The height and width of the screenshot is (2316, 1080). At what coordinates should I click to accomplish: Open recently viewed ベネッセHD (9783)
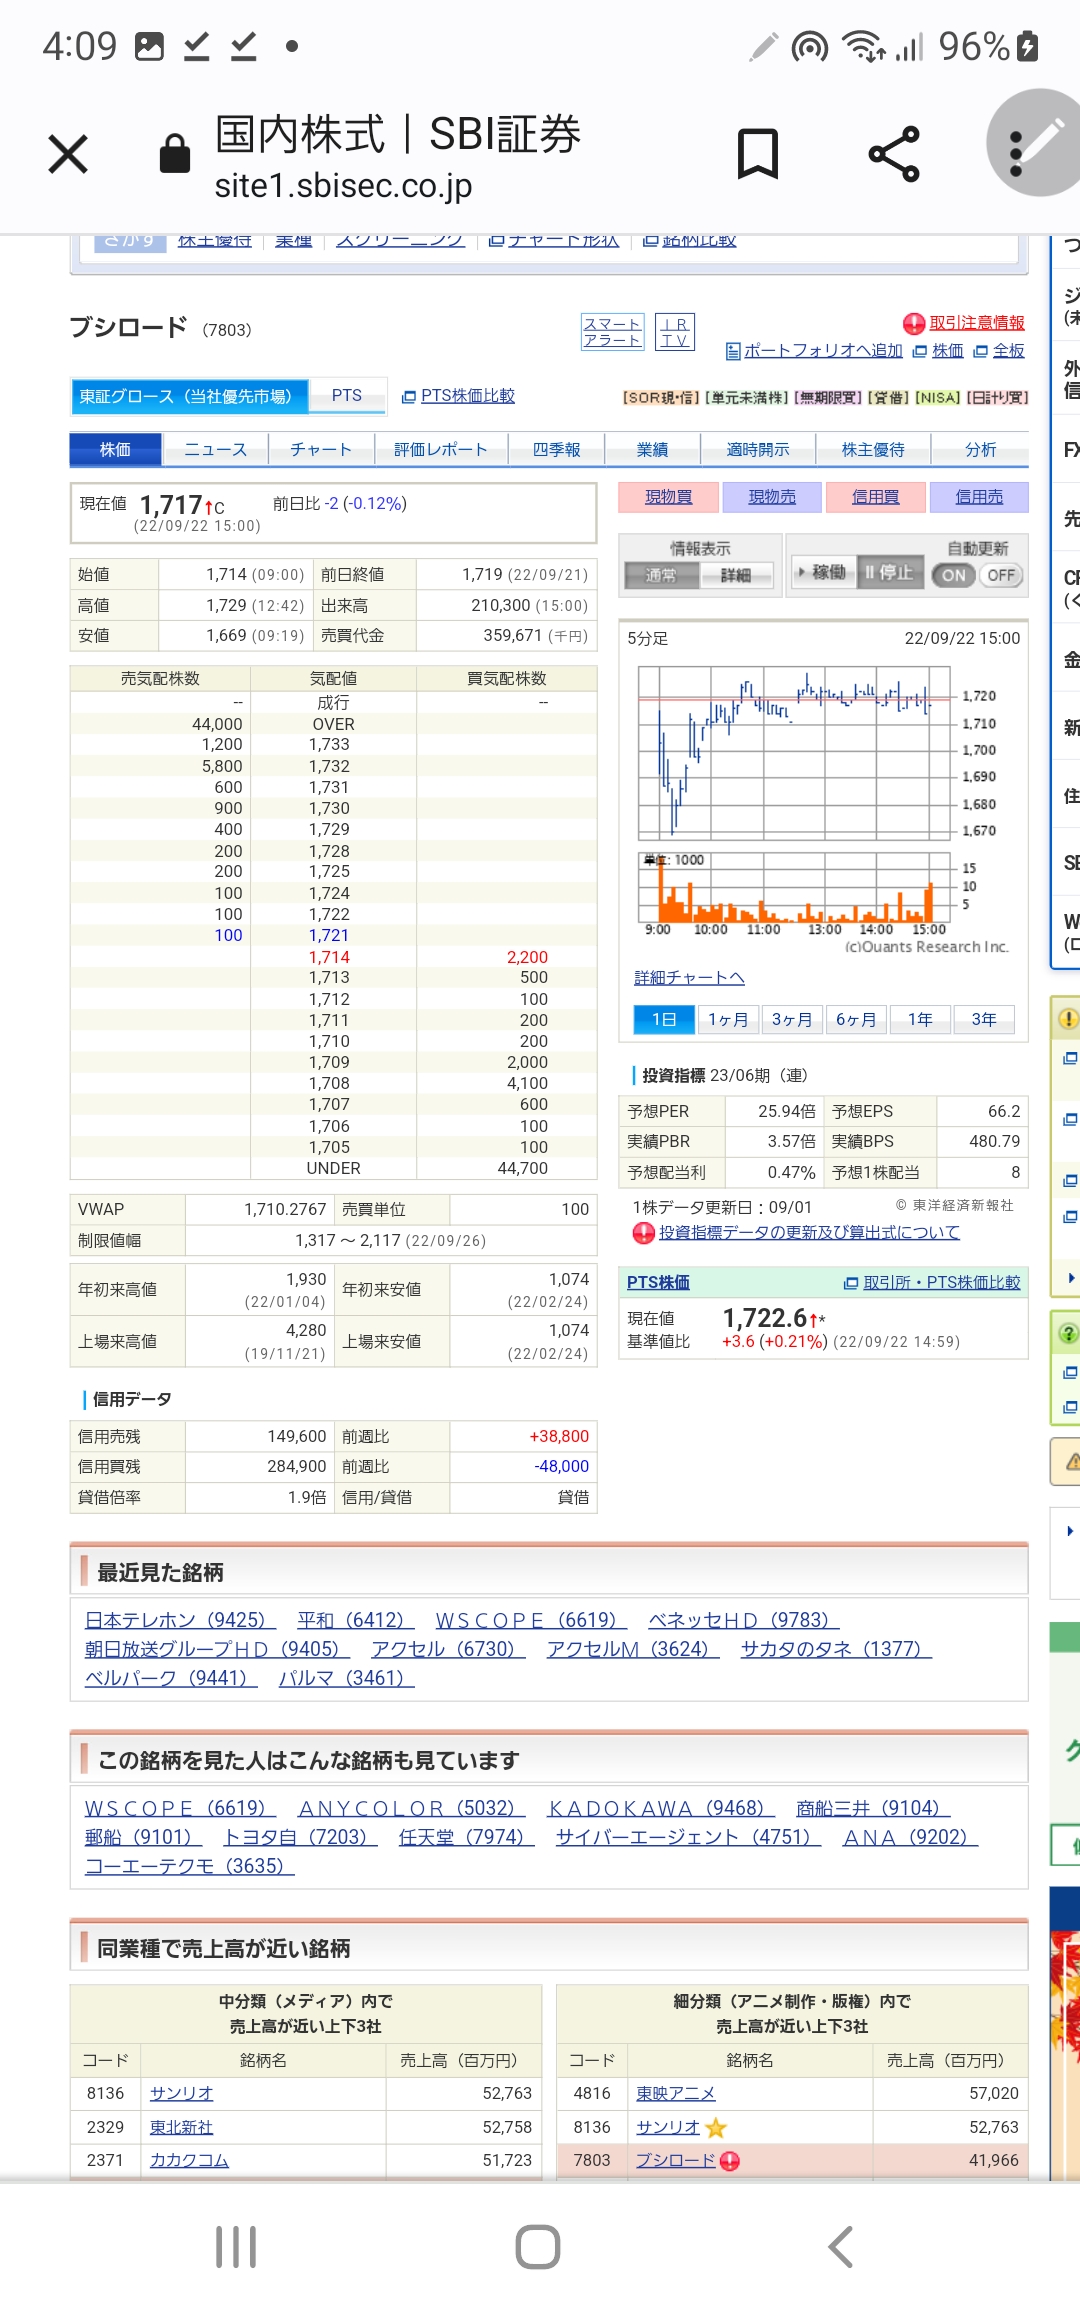[743, 1620]
